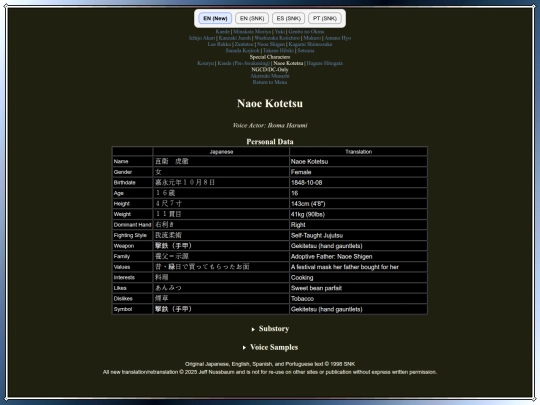Open Genbu no Okina link
The image size is (540, 405).
306,32
